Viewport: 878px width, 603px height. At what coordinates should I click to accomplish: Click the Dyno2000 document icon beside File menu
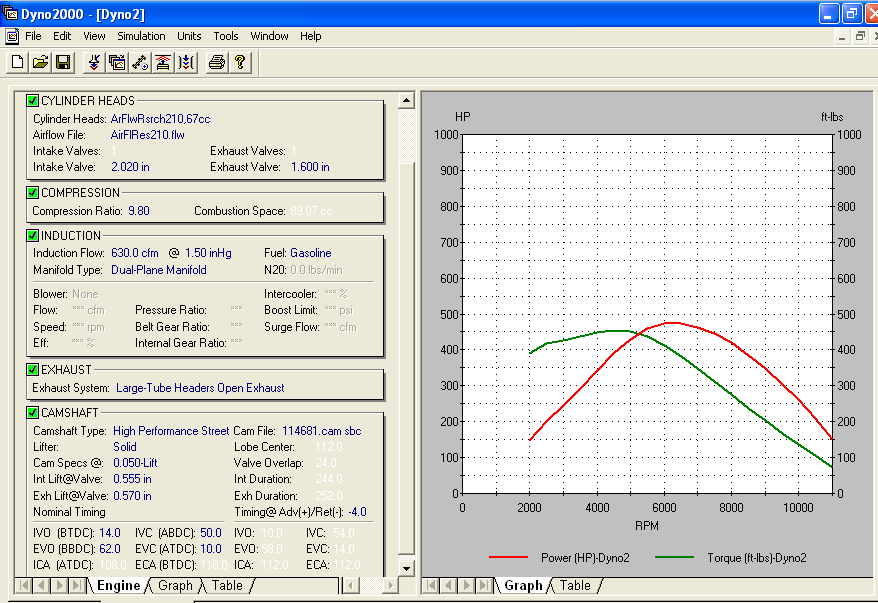(x=12, y=36)
